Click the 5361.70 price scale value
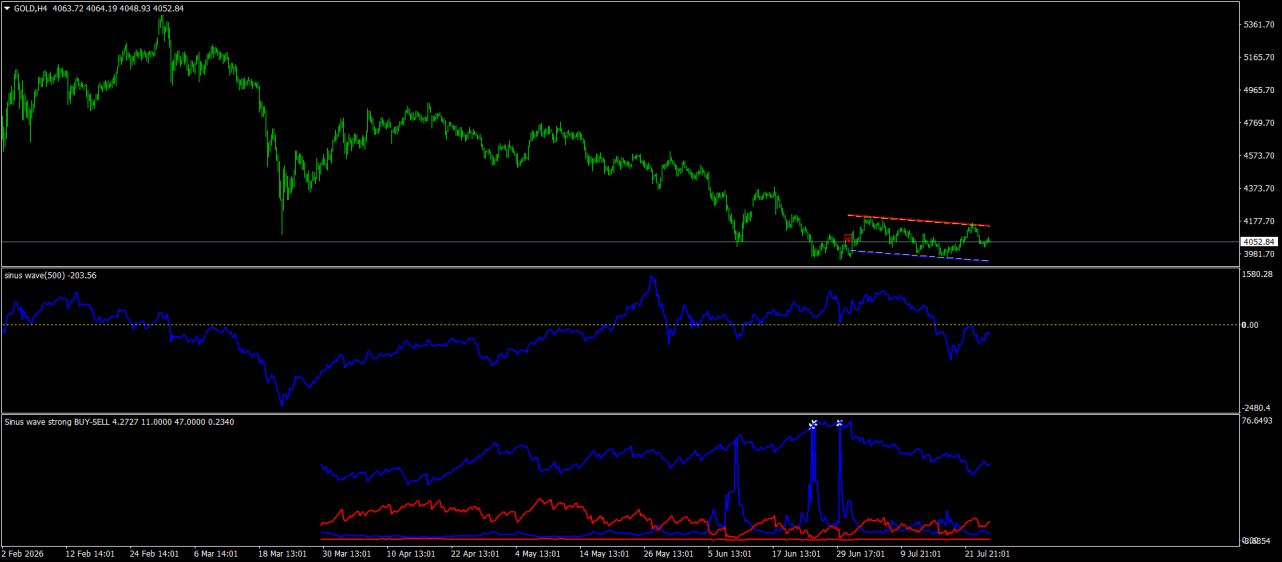The image size is (1282, 562). (1258, 24)
